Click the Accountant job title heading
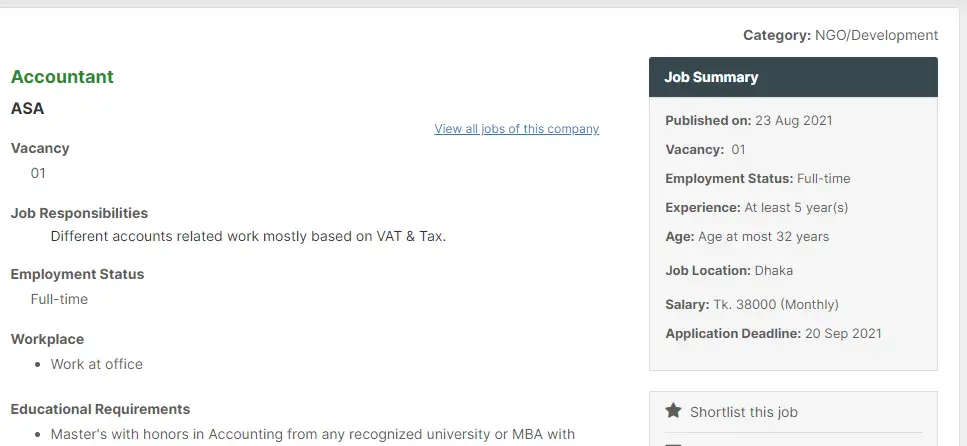The image size is (967, 446). click(62, 76)
